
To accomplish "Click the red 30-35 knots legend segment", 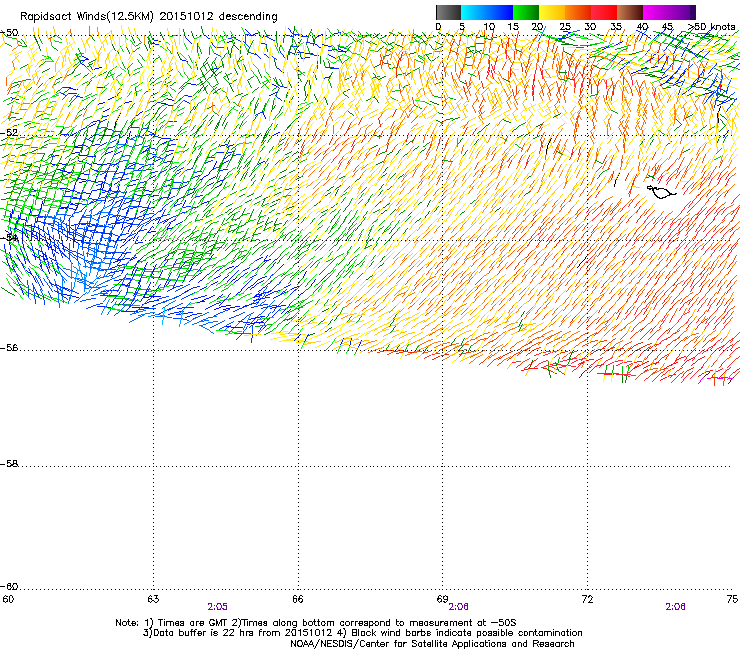I will (604, 12).
